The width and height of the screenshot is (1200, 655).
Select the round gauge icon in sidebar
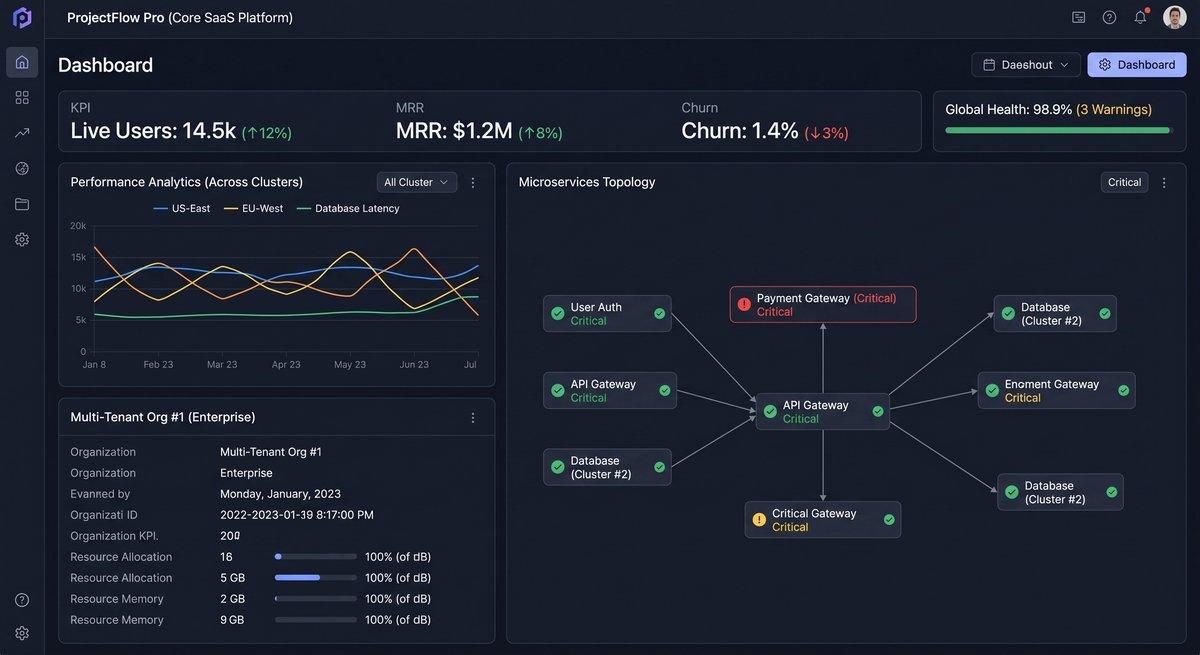tap(22, 168)
